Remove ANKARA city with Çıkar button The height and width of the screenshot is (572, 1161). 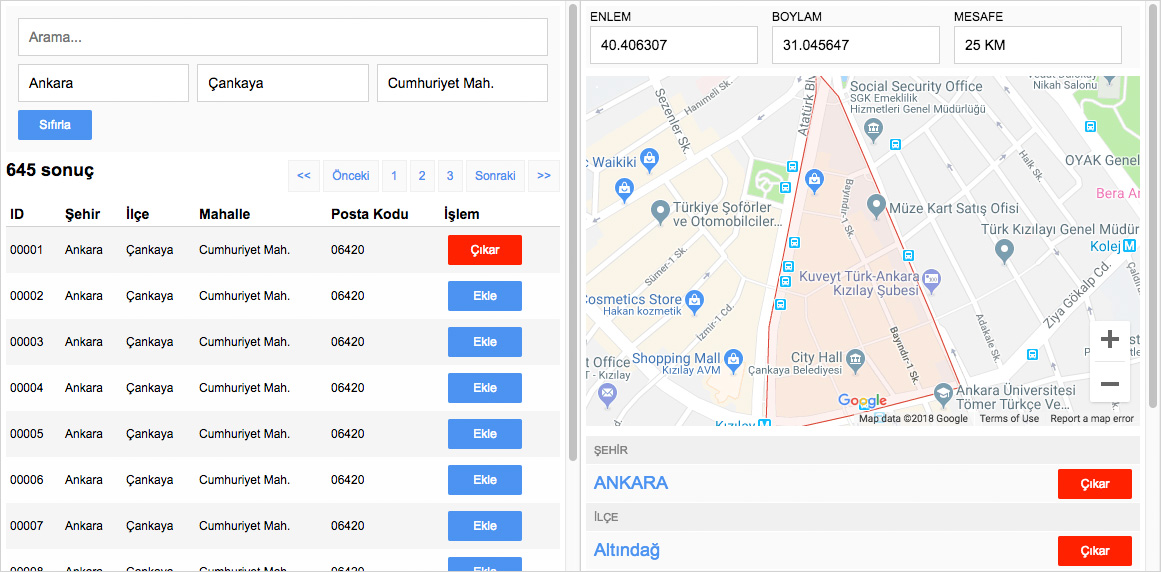(x=1095, y=484)
